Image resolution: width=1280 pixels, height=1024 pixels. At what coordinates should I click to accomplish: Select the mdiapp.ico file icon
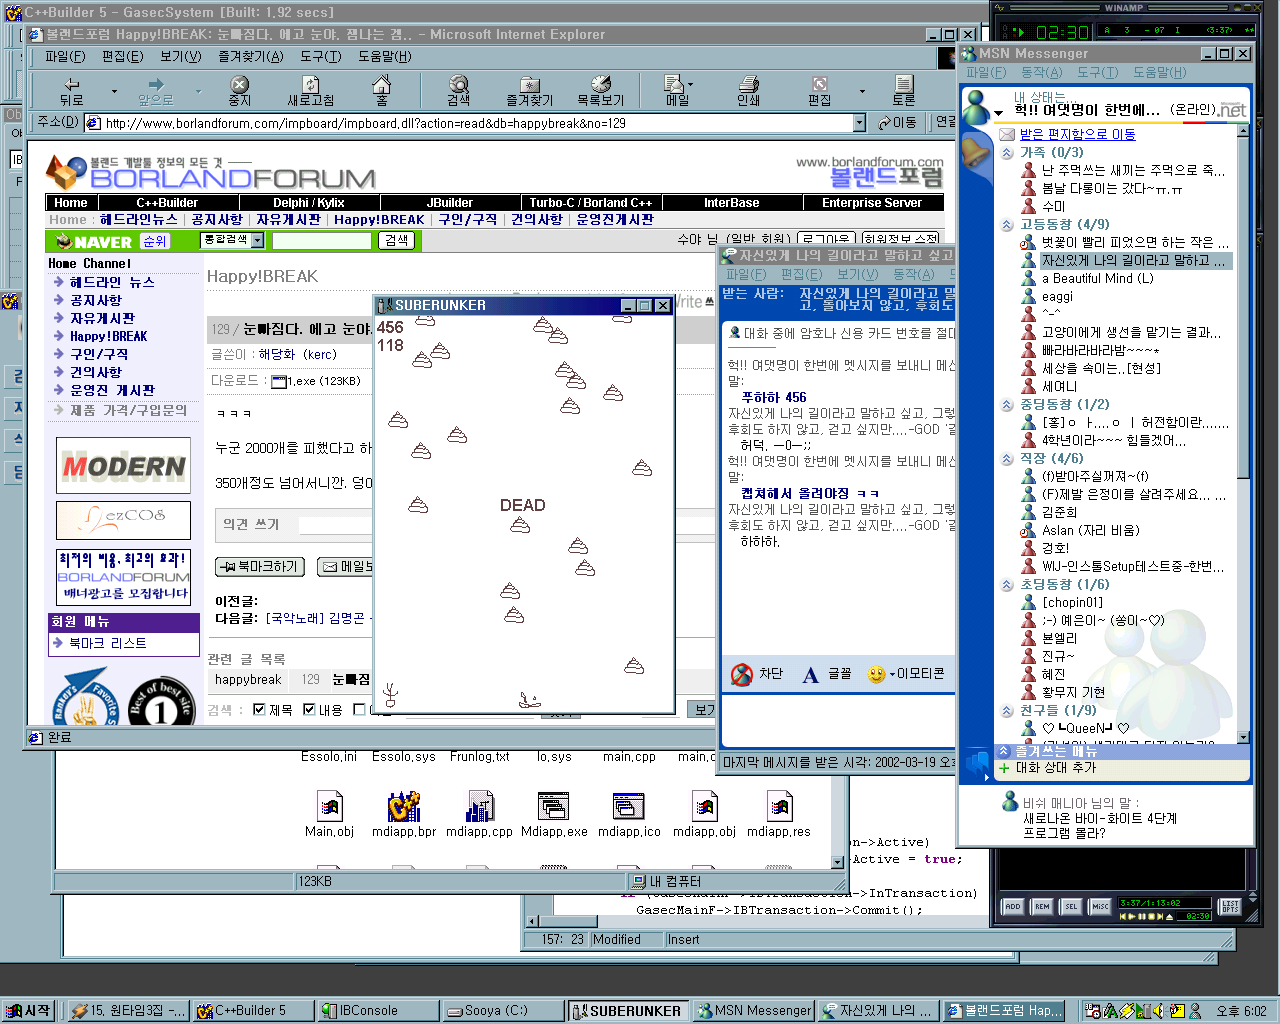629,814
